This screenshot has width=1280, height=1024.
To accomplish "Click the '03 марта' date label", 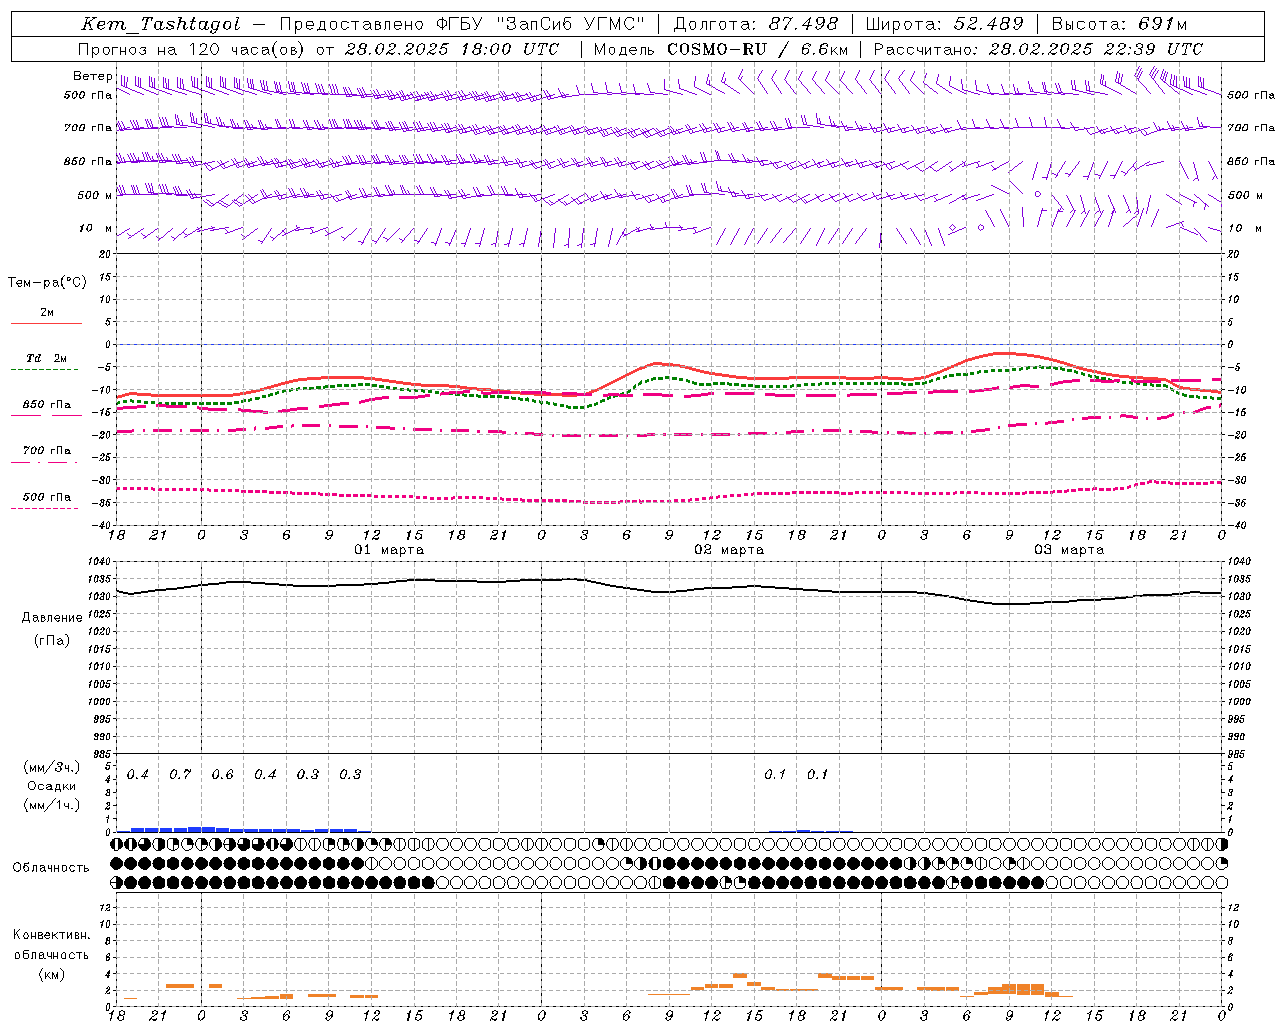I will click(1069, 550).
